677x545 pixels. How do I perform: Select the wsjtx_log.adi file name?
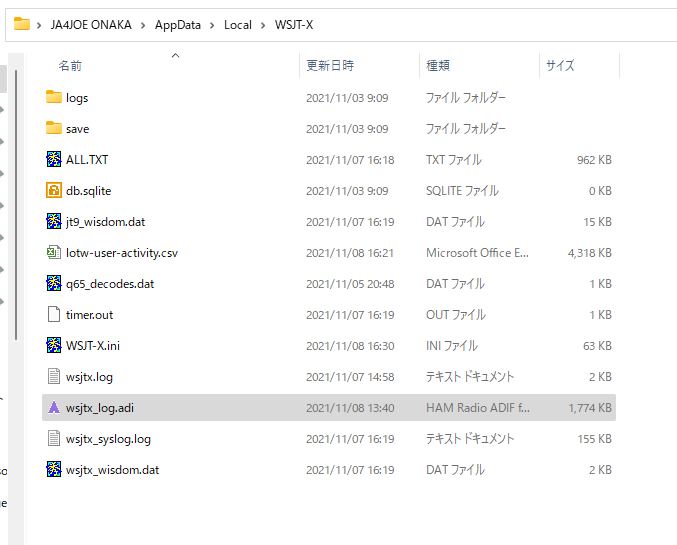coord(100,408)
